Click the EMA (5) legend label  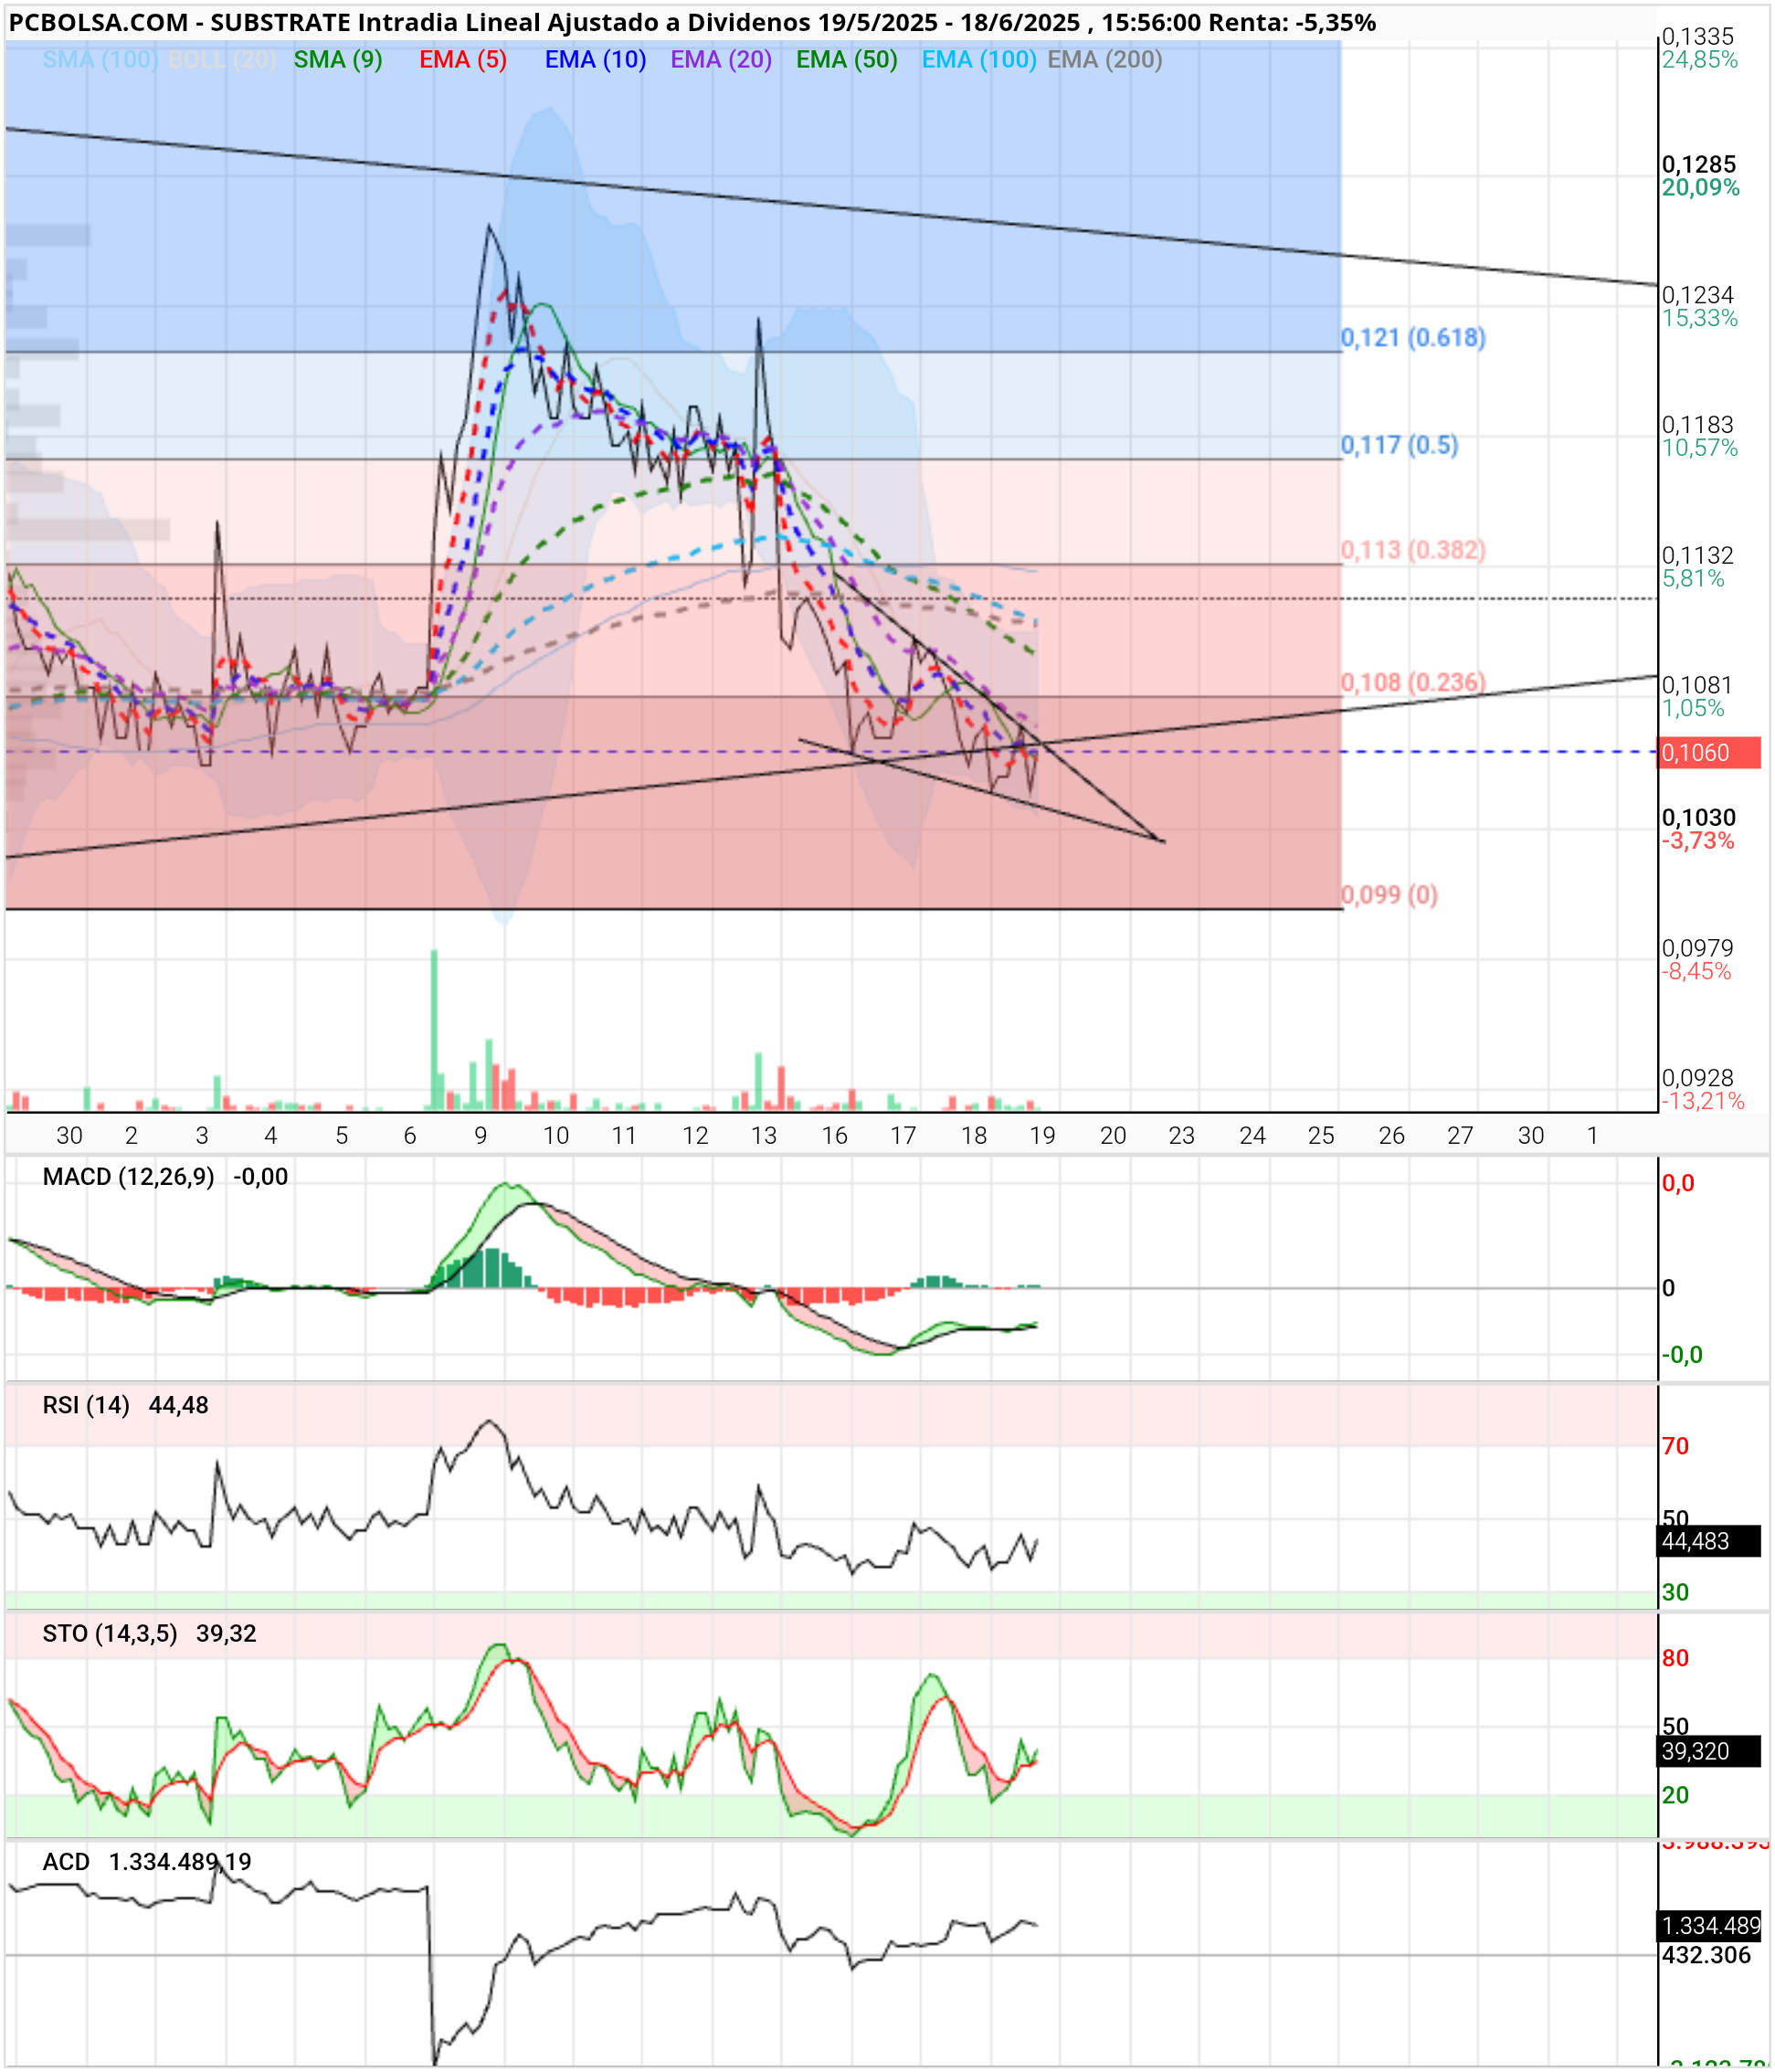pyautogui.click(x=463, y=60)
